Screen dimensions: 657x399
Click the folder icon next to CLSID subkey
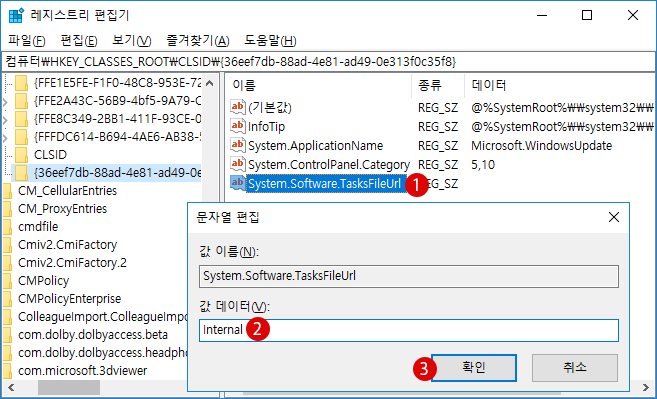coord(21,155)
